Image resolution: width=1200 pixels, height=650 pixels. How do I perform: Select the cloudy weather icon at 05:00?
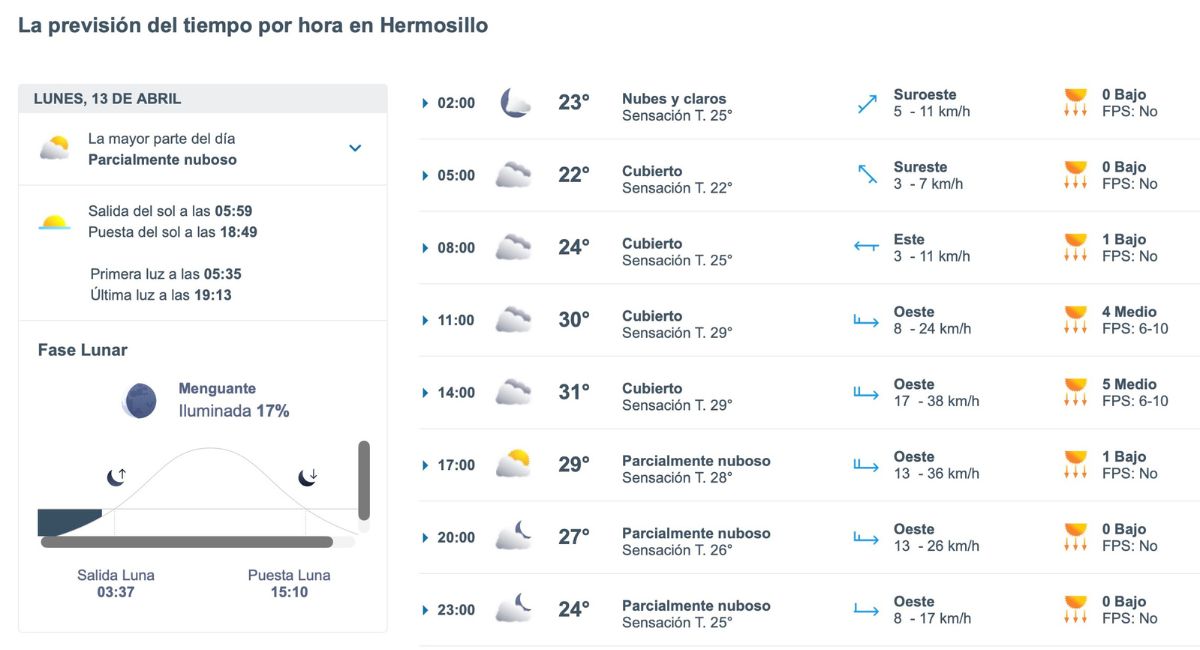coord(513,174)
